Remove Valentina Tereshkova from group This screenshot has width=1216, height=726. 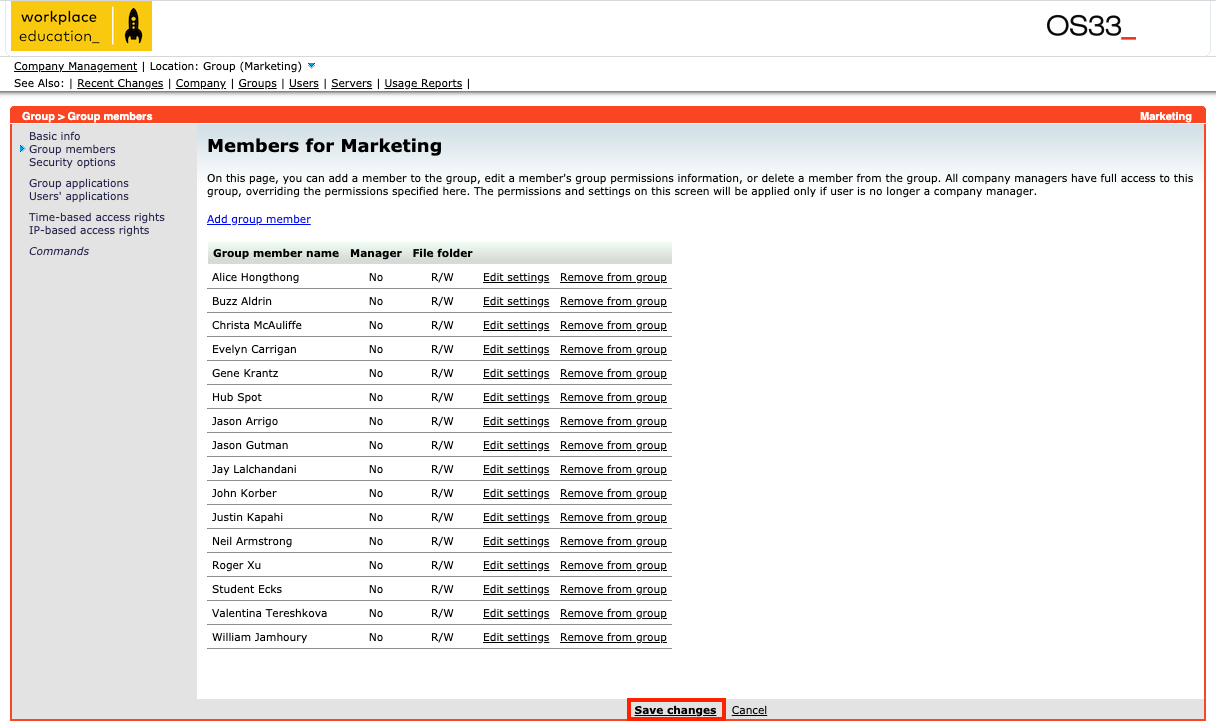coord(613,613)
